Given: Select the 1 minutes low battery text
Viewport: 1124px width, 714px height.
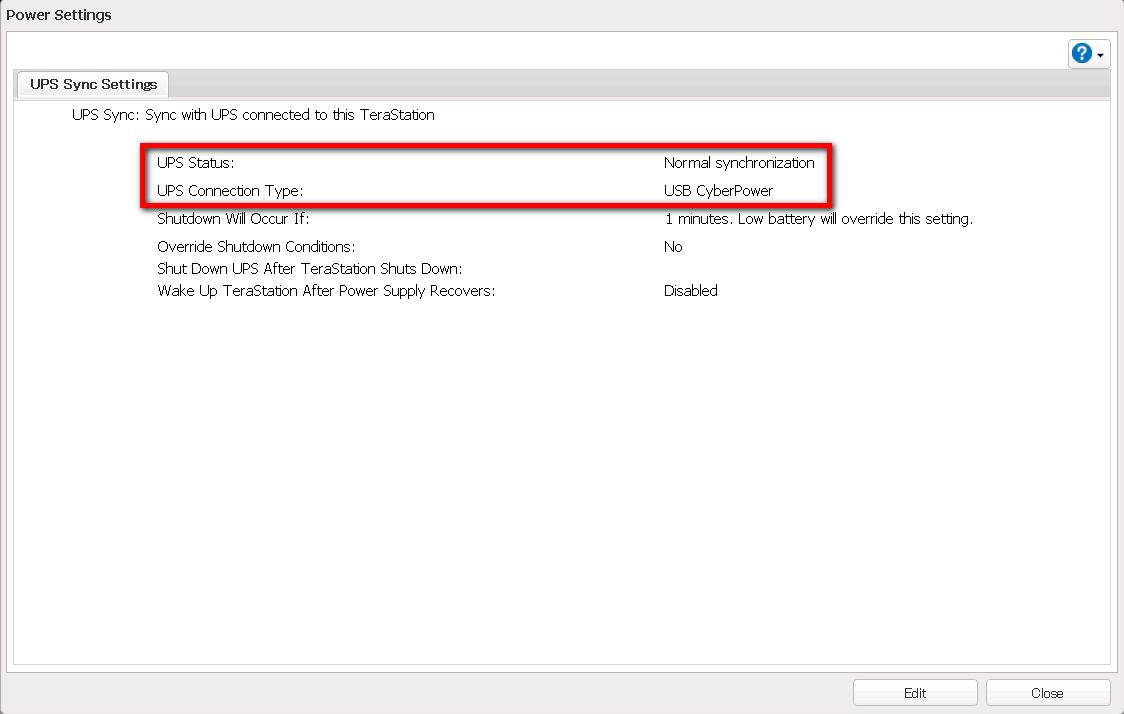Looking at the screenshot, I should (x=817, y=219).
